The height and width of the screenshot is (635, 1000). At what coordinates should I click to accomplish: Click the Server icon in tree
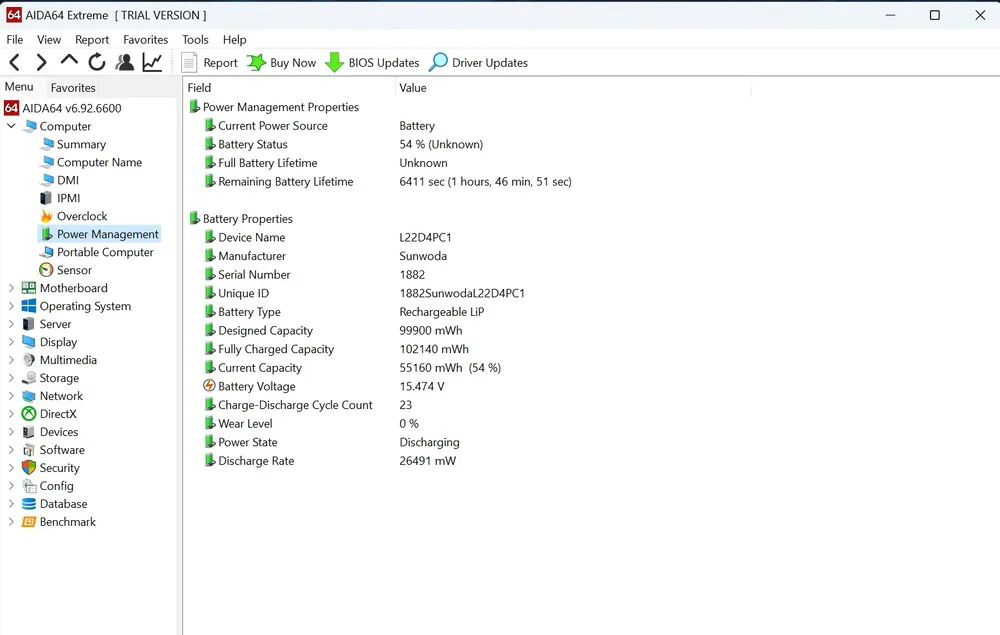tap(29, 324)
